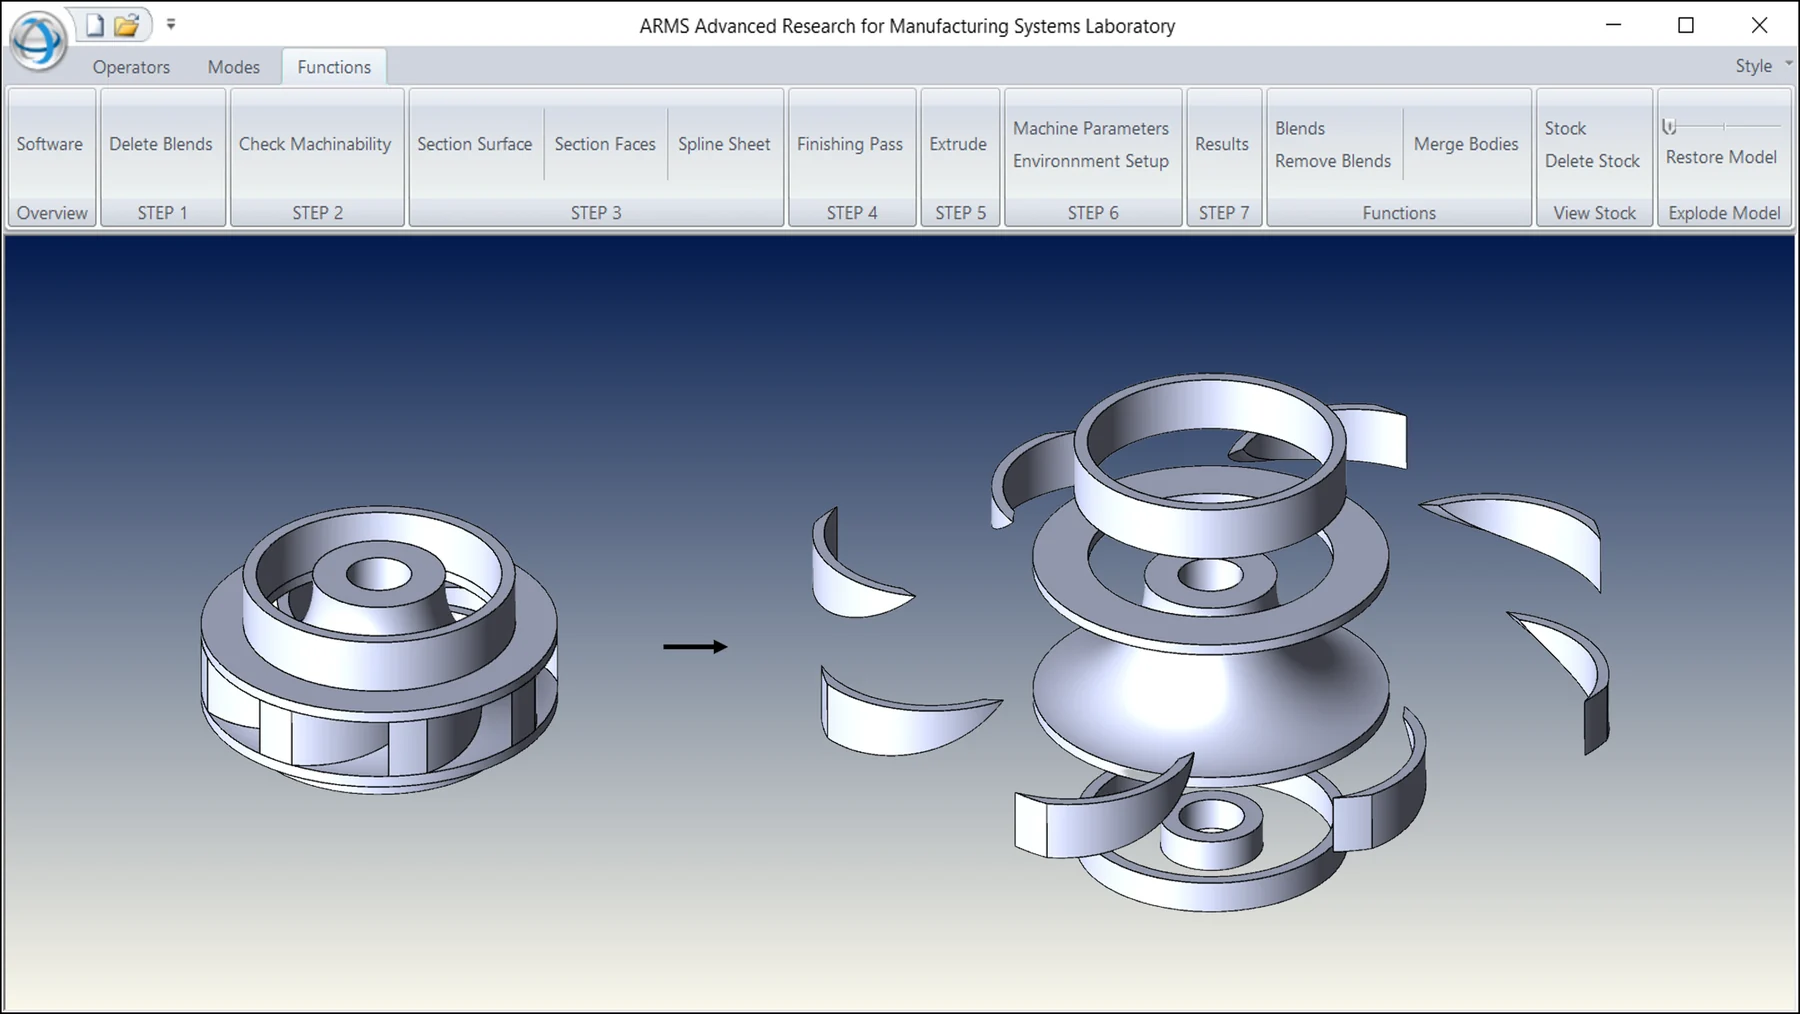Screen dimensions: 1800x1014
Task: Open Environnment Setup
Action: coord(1091,161)
